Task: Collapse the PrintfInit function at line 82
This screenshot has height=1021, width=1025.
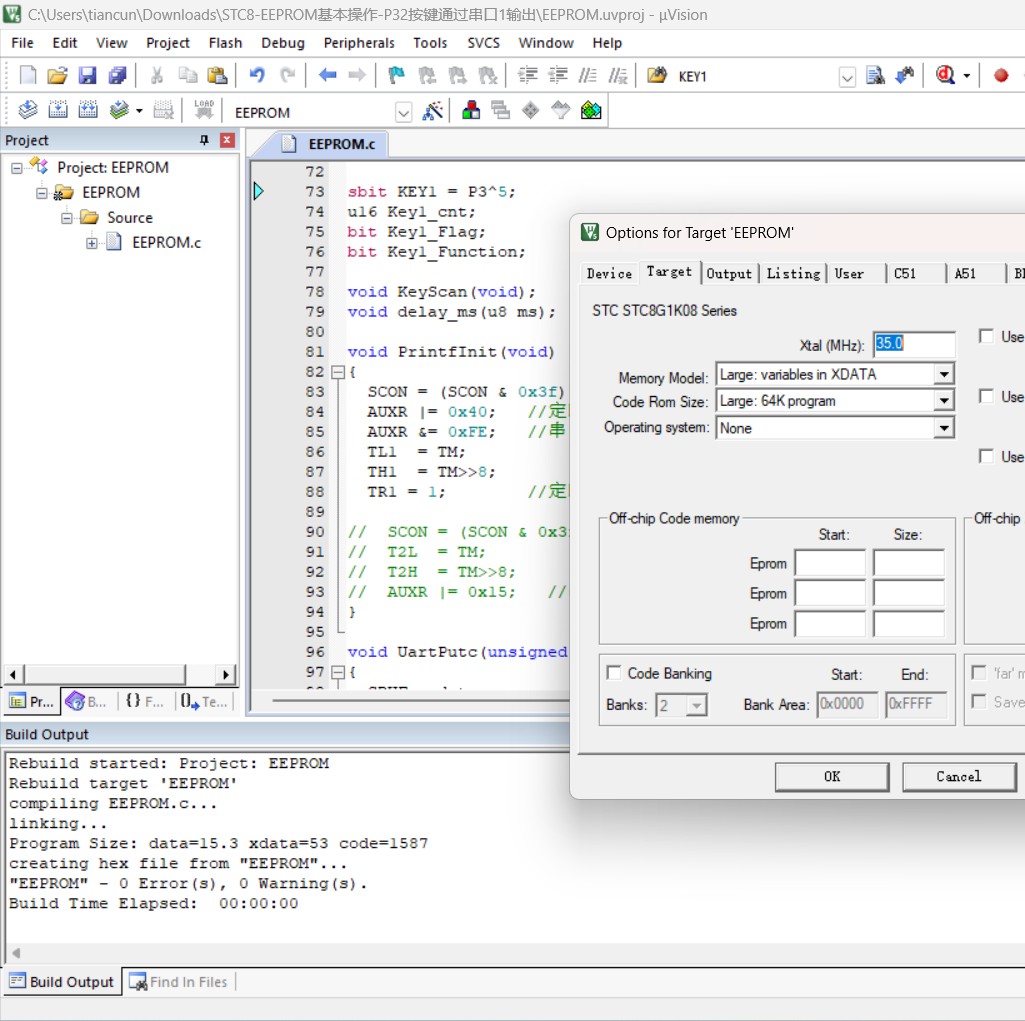Action: click(x=337, y=372)
